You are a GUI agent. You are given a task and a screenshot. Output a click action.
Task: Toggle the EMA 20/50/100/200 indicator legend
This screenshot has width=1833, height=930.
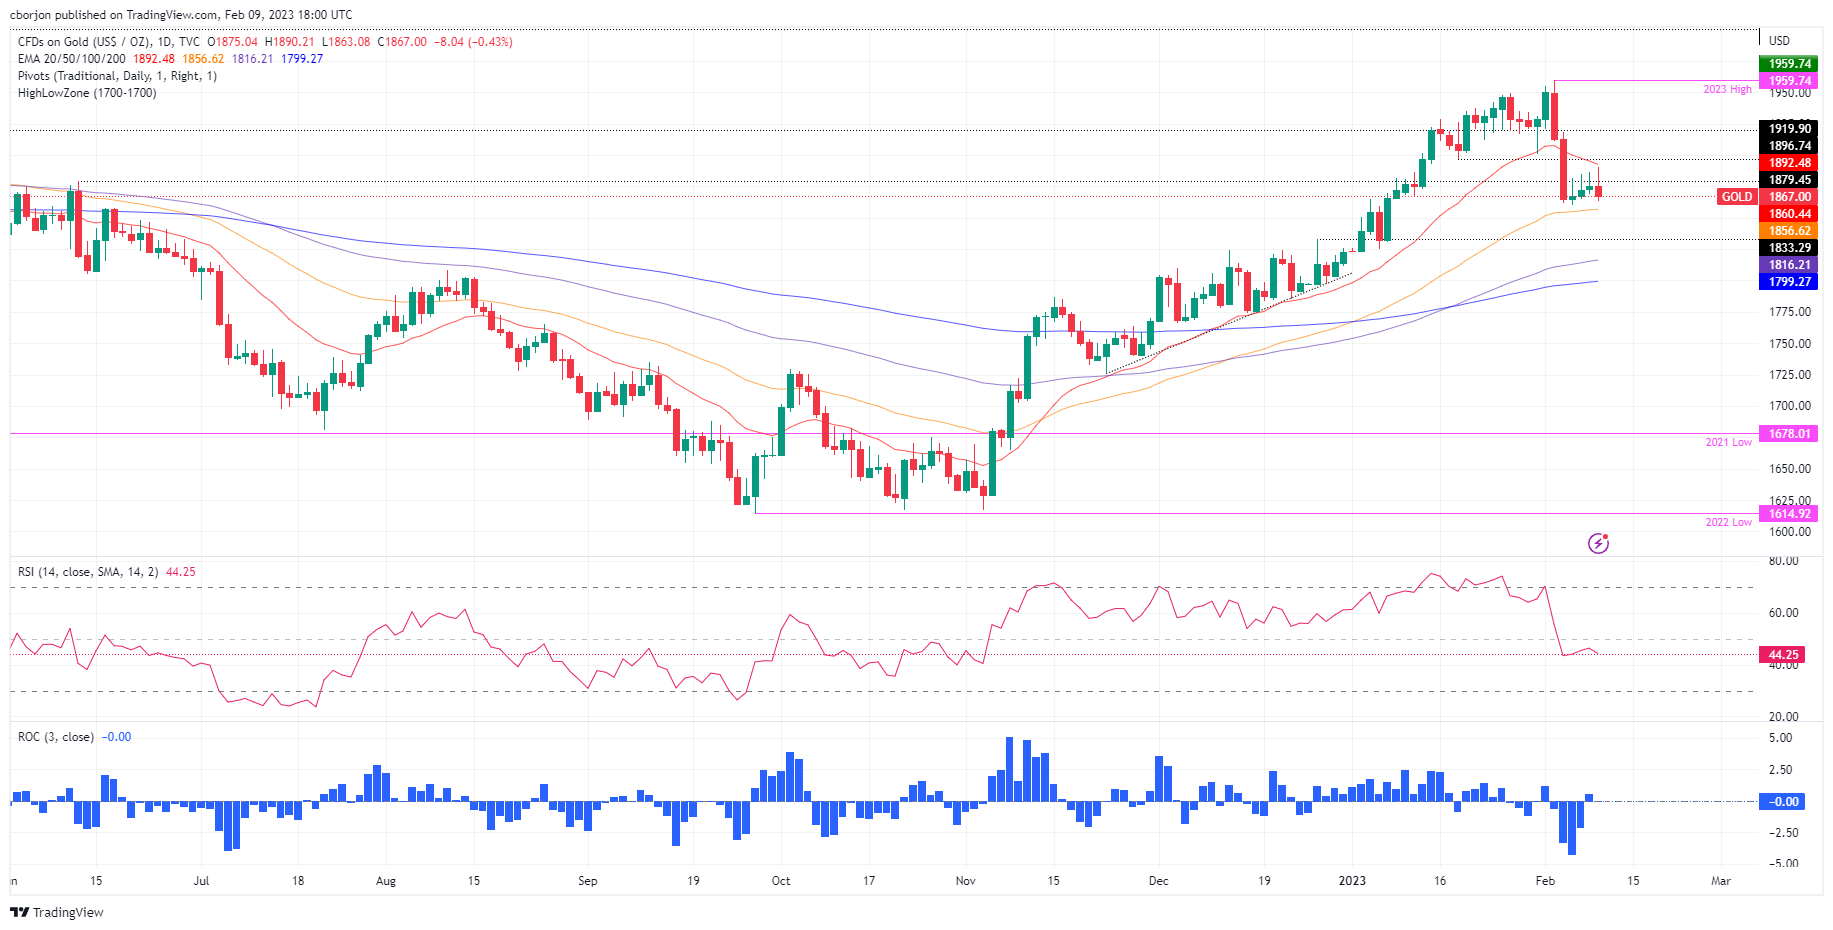[x=72, y=59]
